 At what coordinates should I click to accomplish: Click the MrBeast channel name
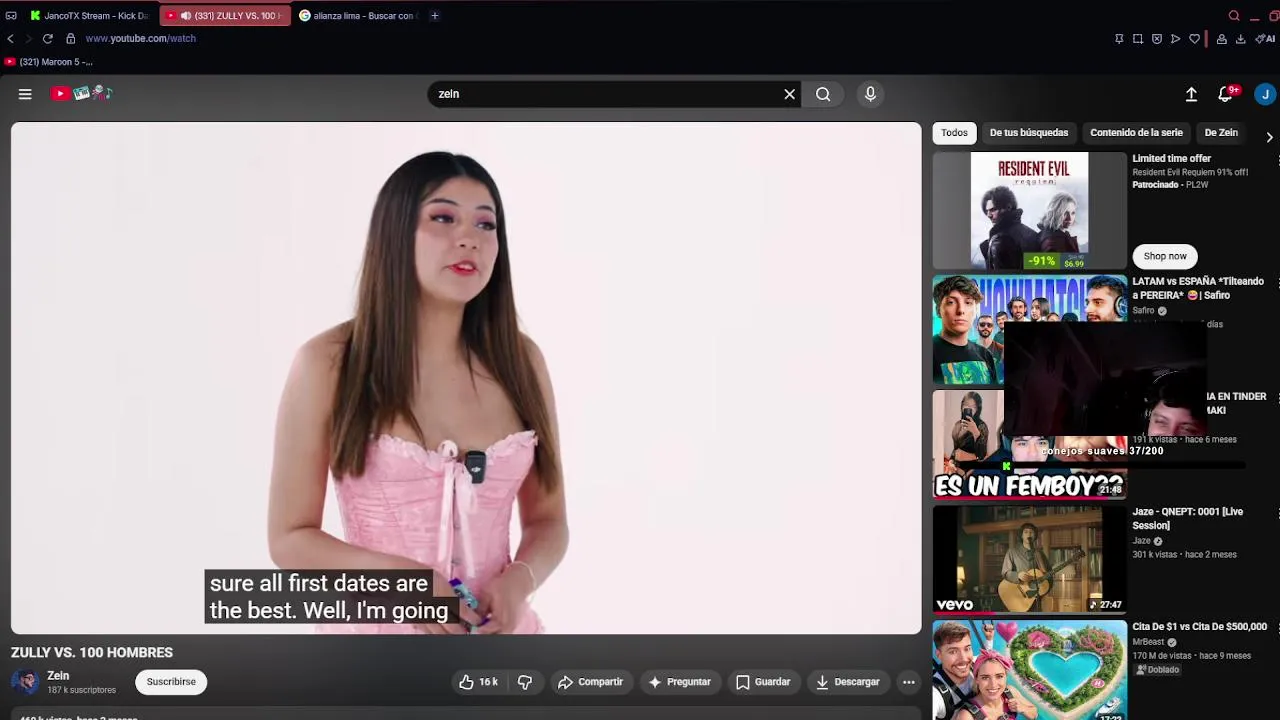point(1148,642)
